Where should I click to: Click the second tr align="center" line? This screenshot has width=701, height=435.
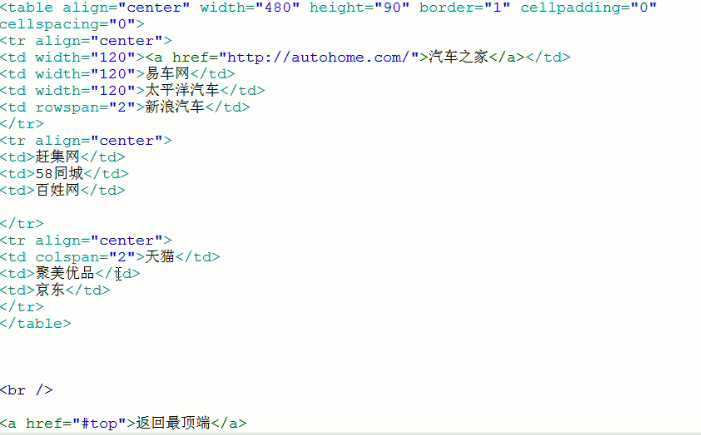click(x=86, y=141)
